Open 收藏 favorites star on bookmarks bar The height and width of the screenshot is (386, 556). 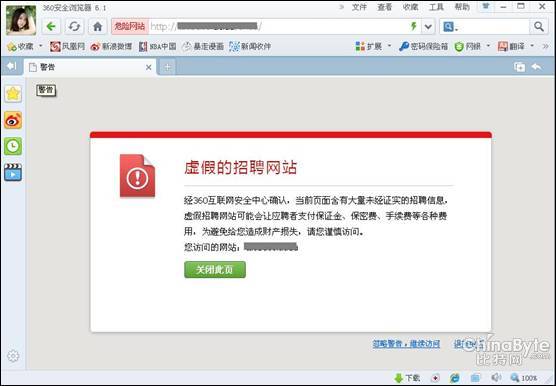point(20,46)
